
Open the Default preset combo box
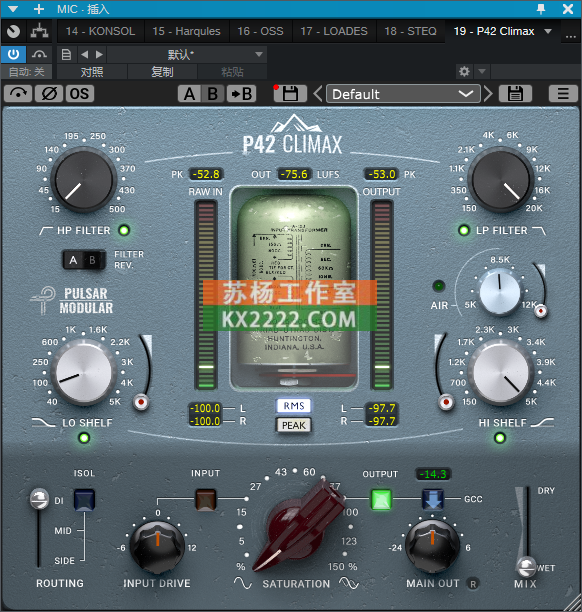click(x=403, y=94)
